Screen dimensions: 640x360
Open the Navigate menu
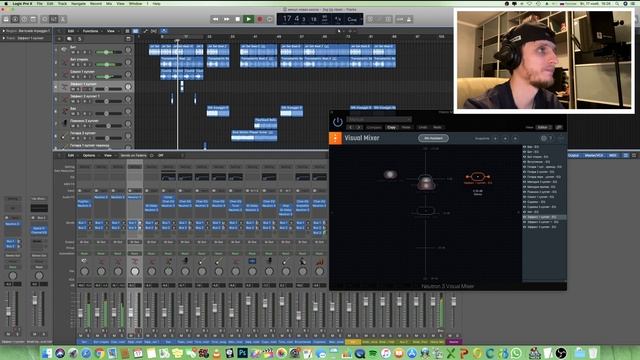click(78, 3)
